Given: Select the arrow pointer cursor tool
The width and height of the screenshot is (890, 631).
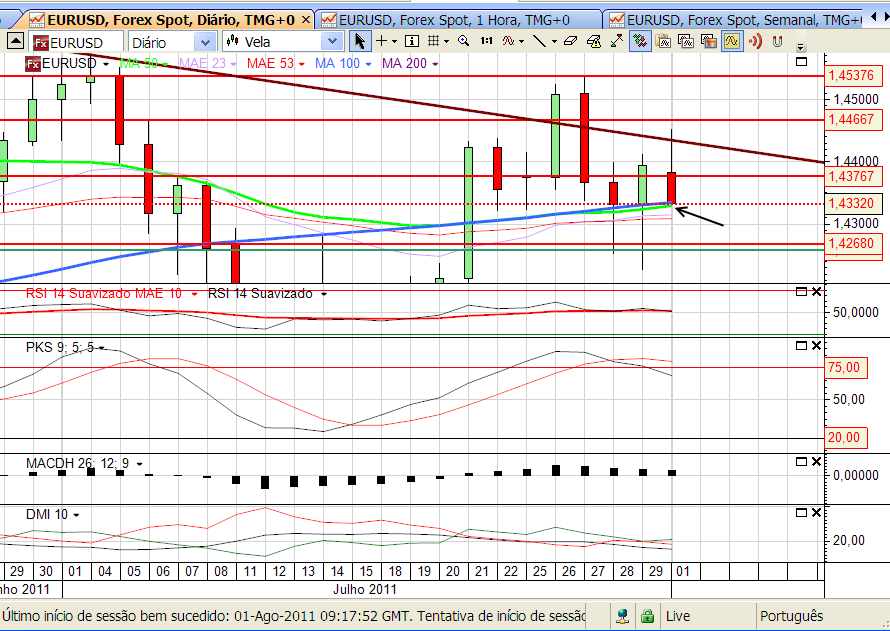Looking at the screenshot, I should click(360, 41).
